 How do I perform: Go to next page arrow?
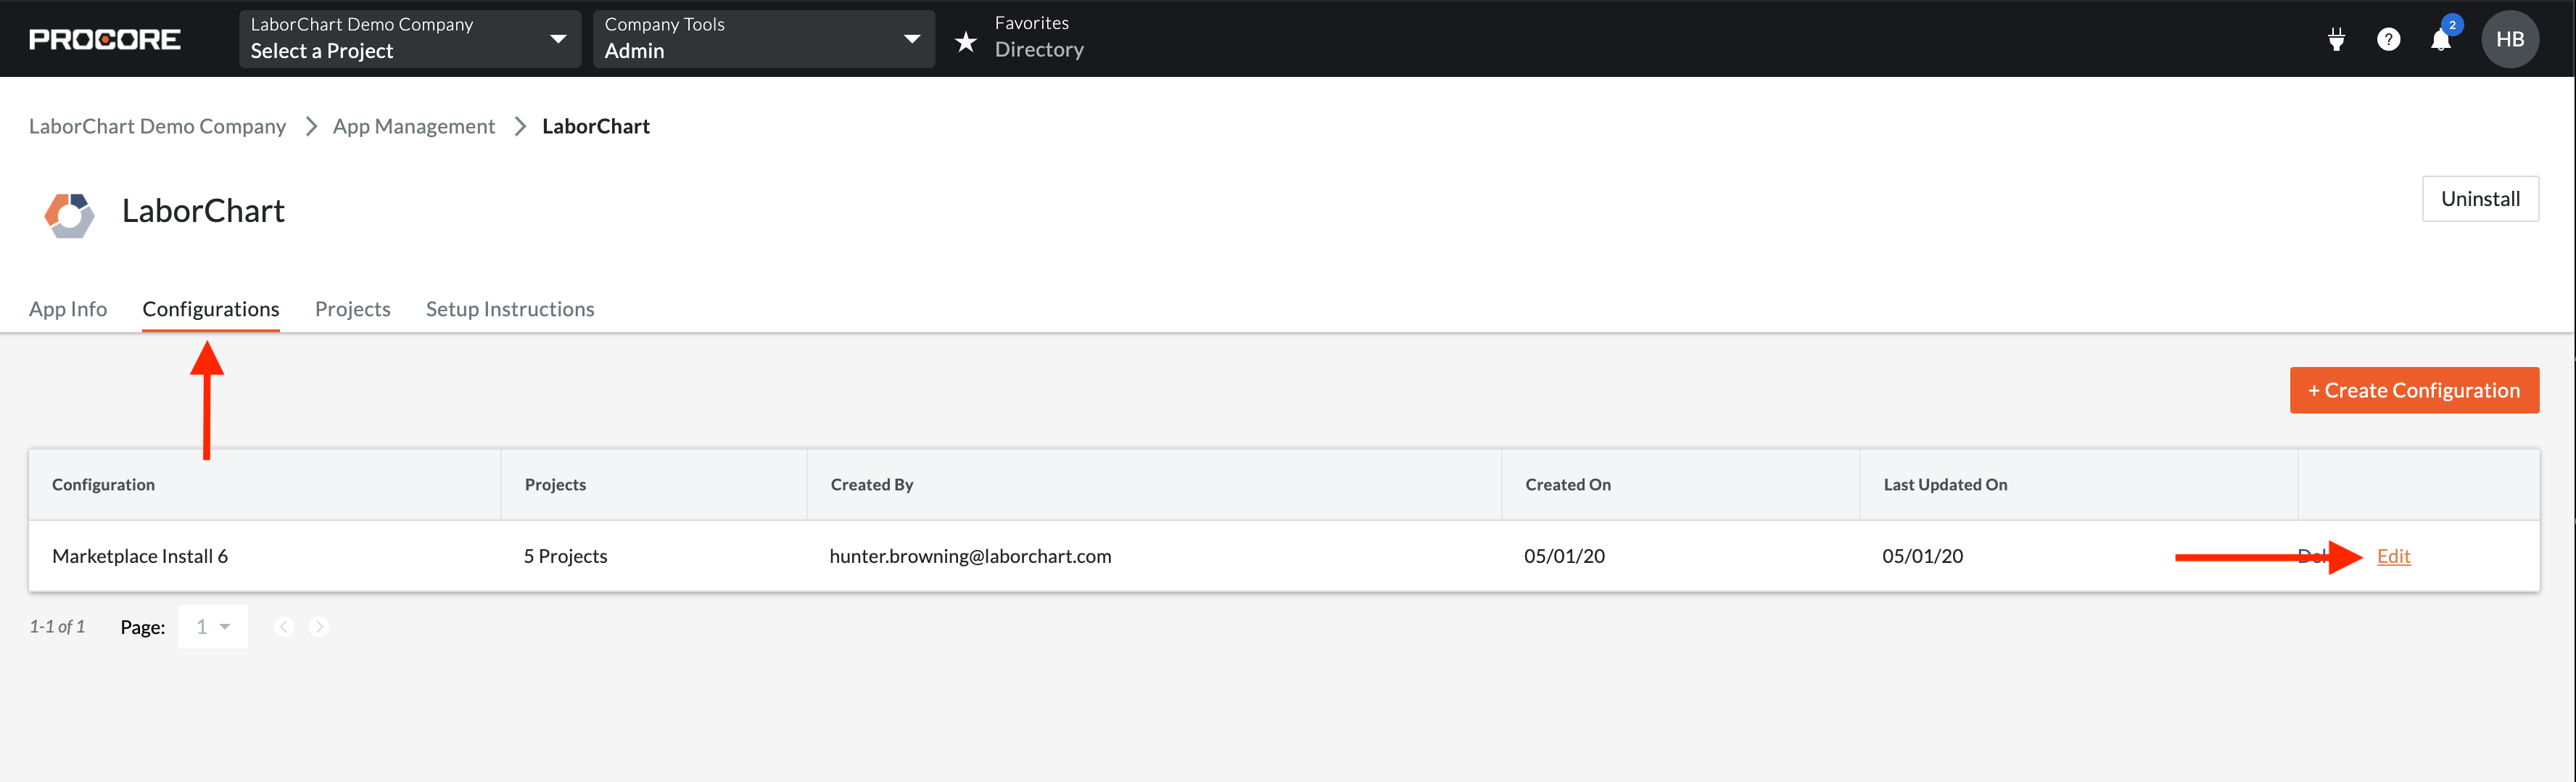(x=319, y=627)
